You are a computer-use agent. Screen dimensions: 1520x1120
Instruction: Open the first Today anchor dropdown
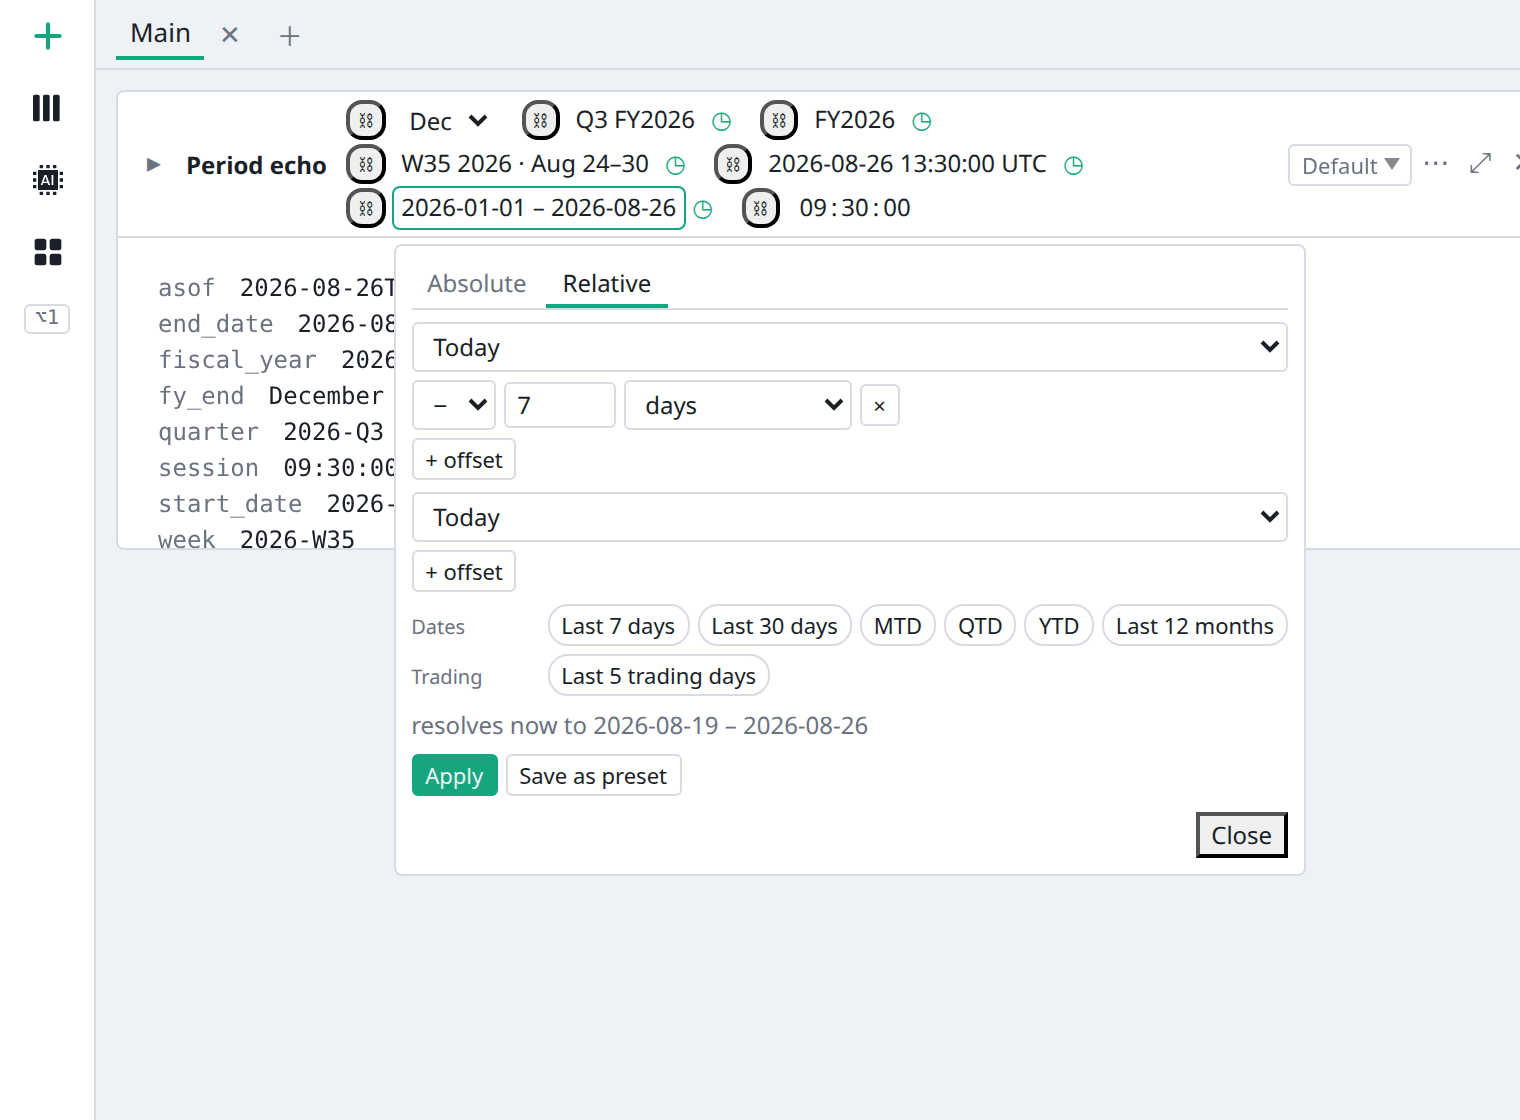pos(850,347)
